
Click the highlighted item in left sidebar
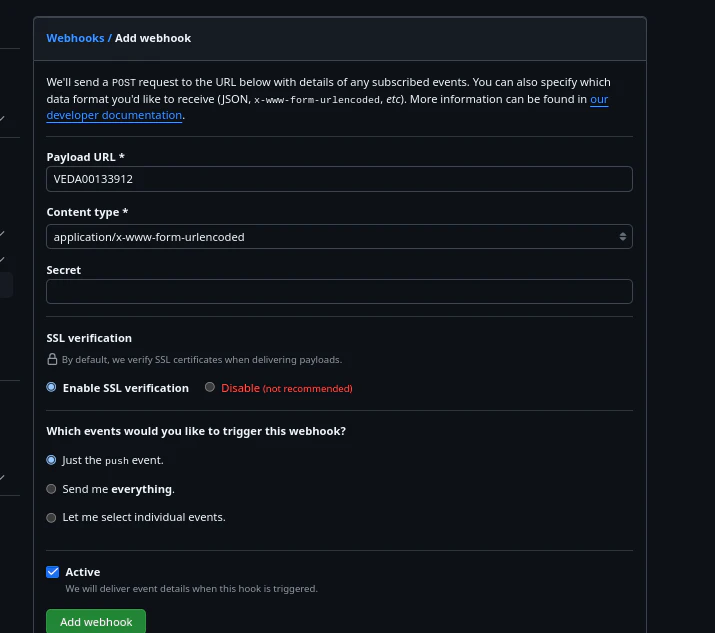pyautogui.click(x=6, y=285)
